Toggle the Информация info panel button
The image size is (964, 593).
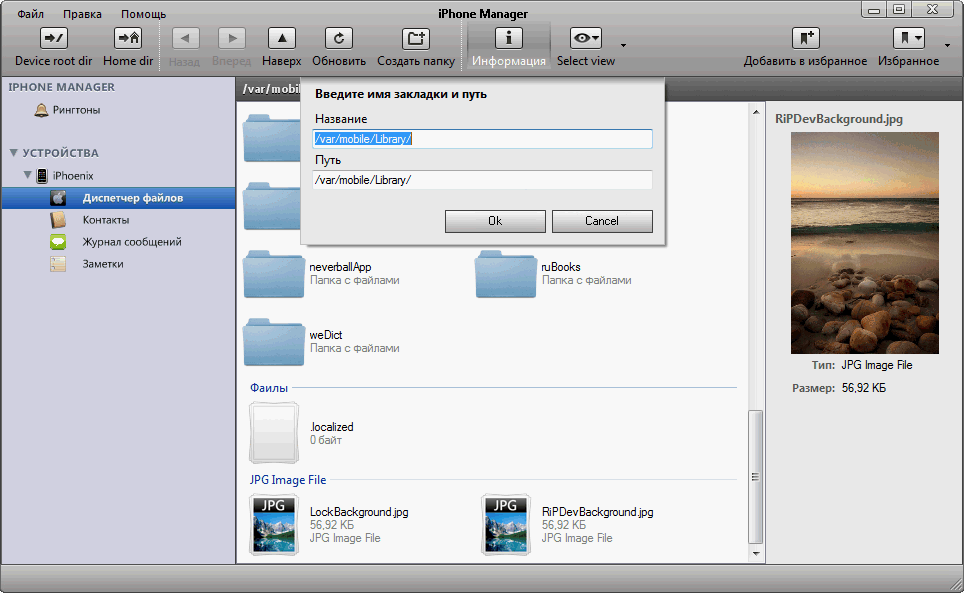coord(509,39)
